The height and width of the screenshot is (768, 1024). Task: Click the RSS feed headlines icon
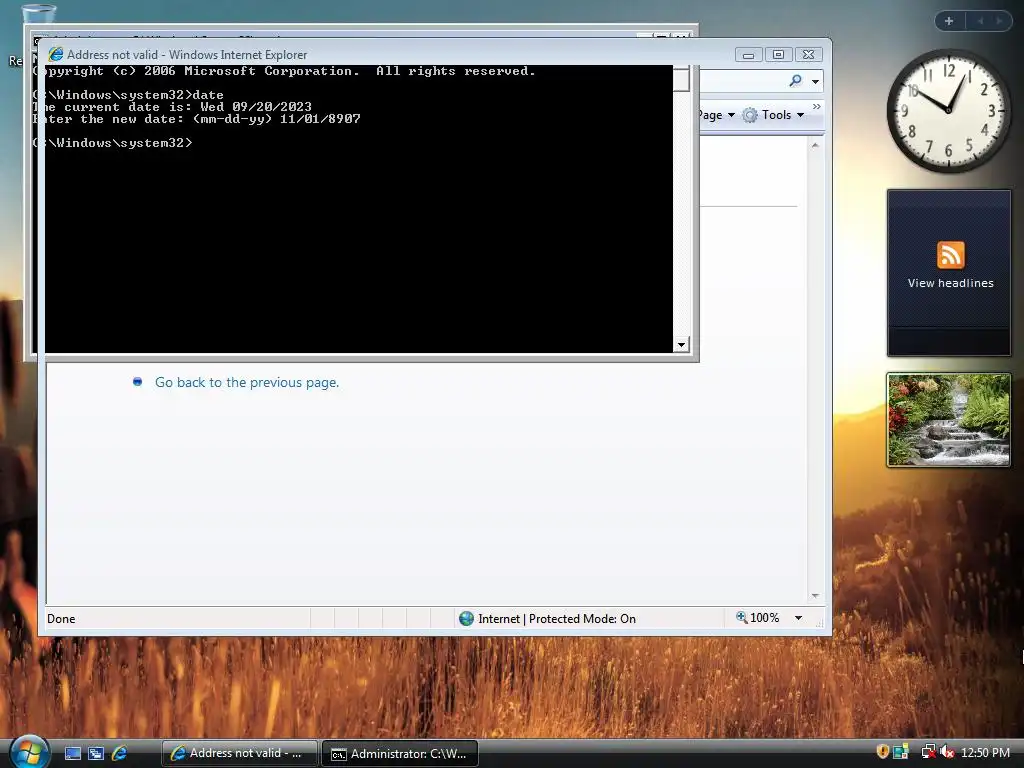click(950, 255)
